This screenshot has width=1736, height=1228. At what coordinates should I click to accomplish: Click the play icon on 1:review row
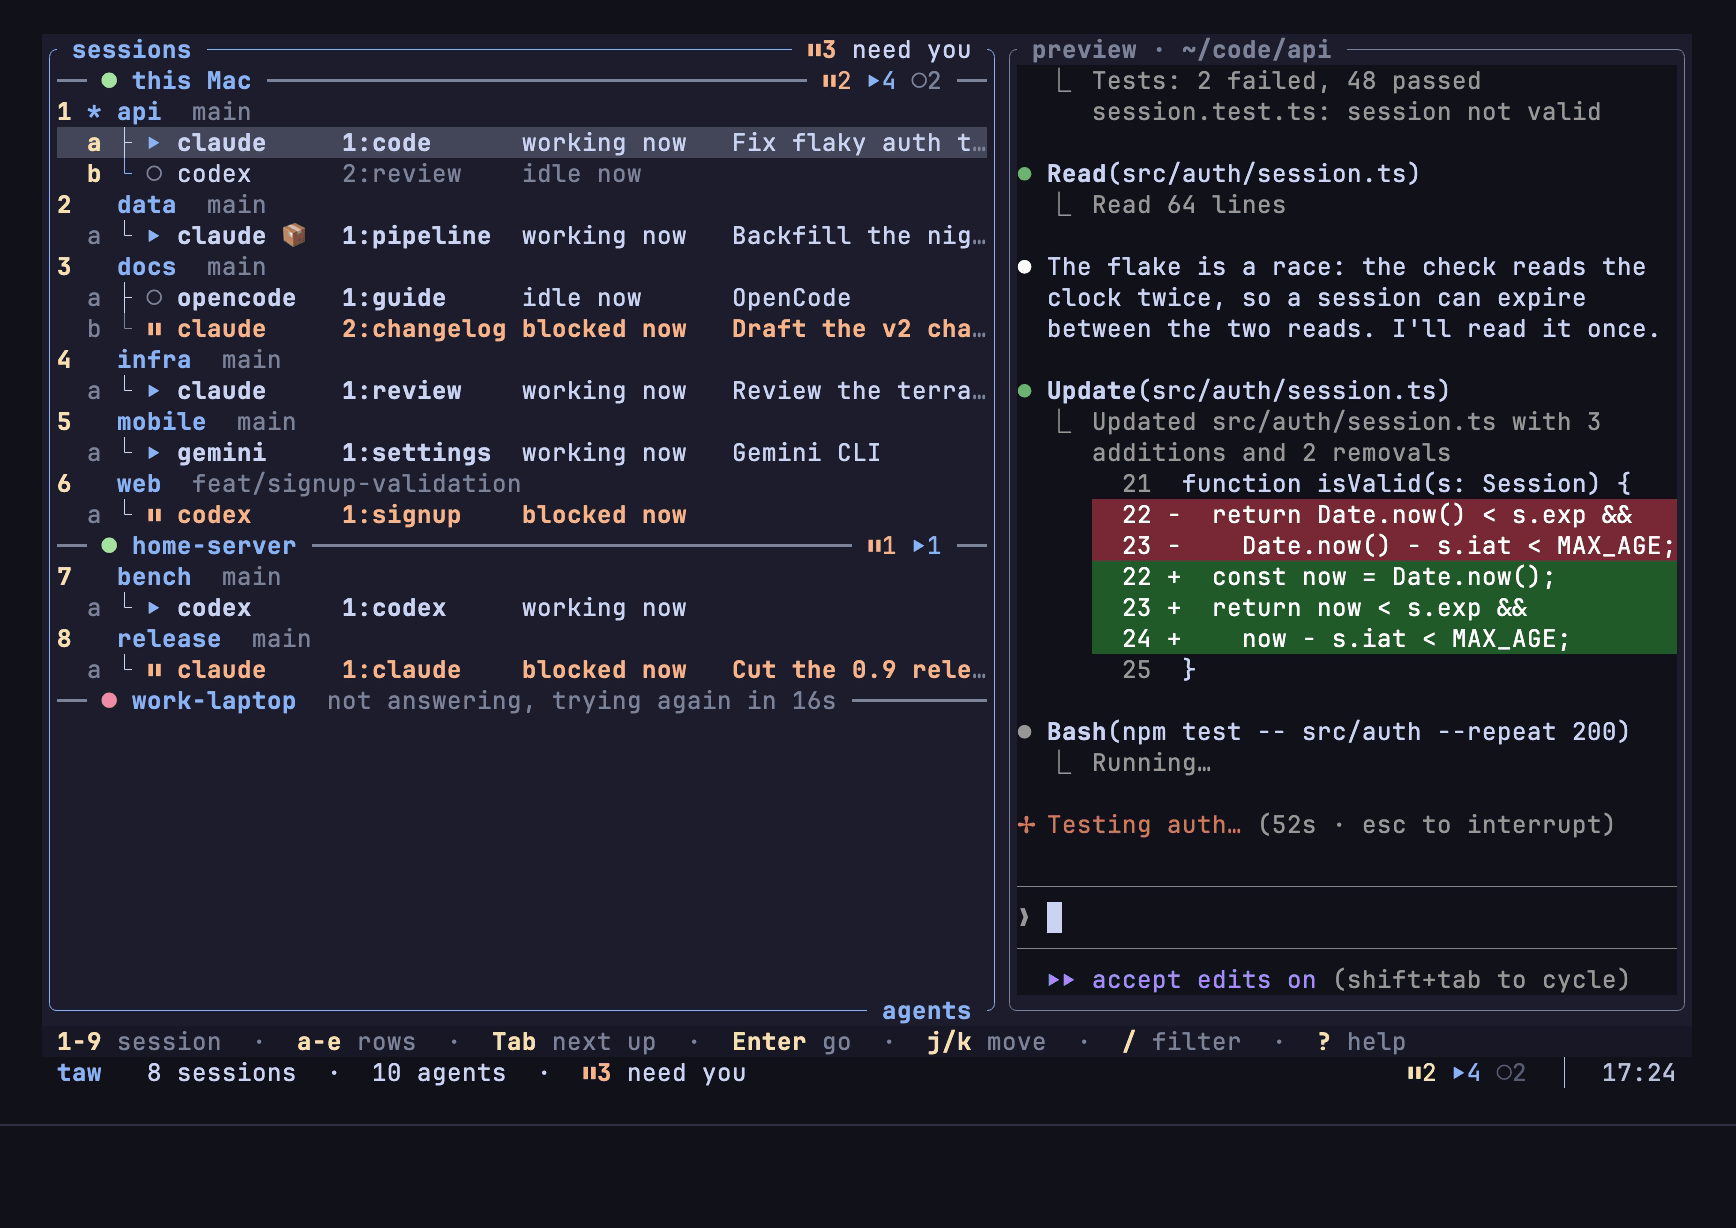[x=154, y=391]
